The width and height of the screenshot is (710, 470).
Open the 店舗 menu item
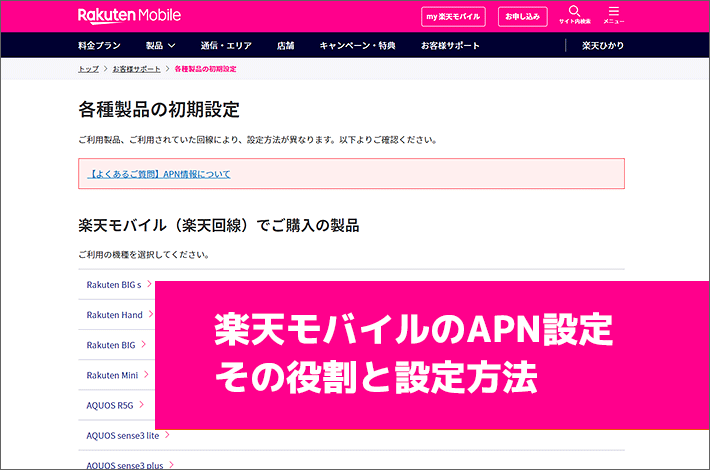285,45
